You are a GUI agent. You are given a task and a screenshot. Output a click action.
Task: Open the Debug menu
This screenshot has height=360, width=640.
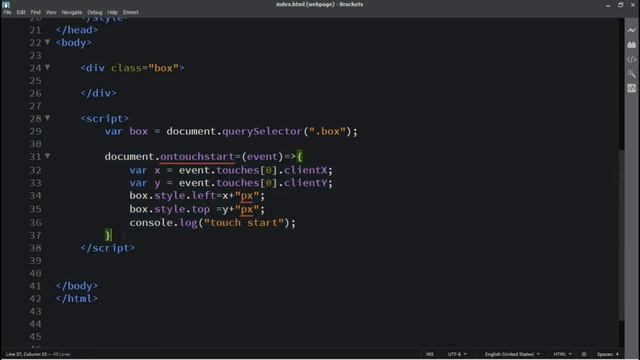(x=95, y=12)
